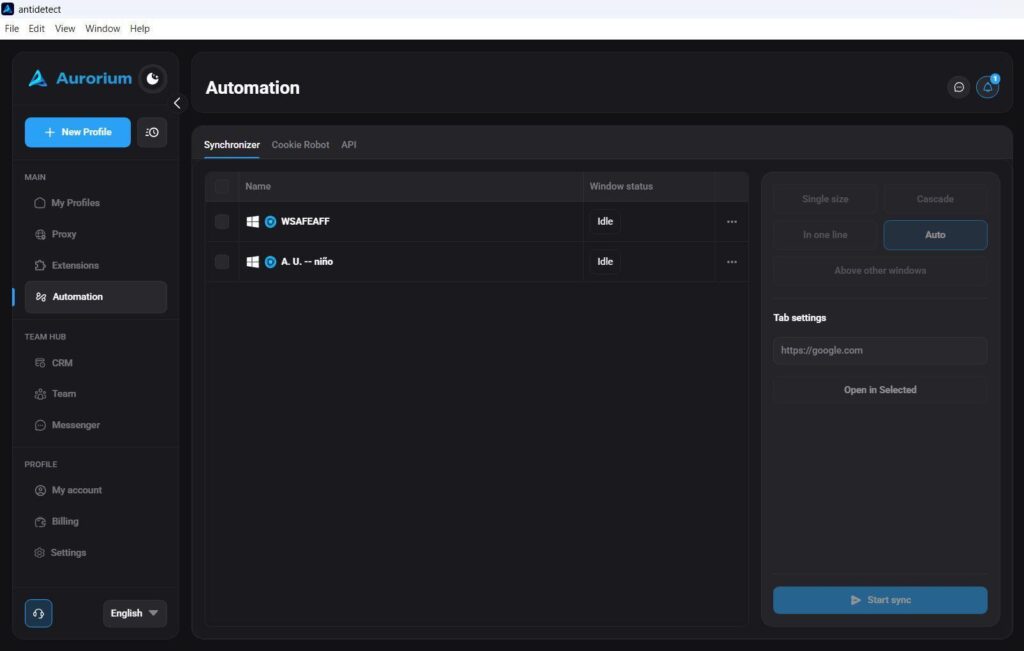Click the blue browser icon beside A. U. -- niño
1024x651 pixels.
coord(270,262)
